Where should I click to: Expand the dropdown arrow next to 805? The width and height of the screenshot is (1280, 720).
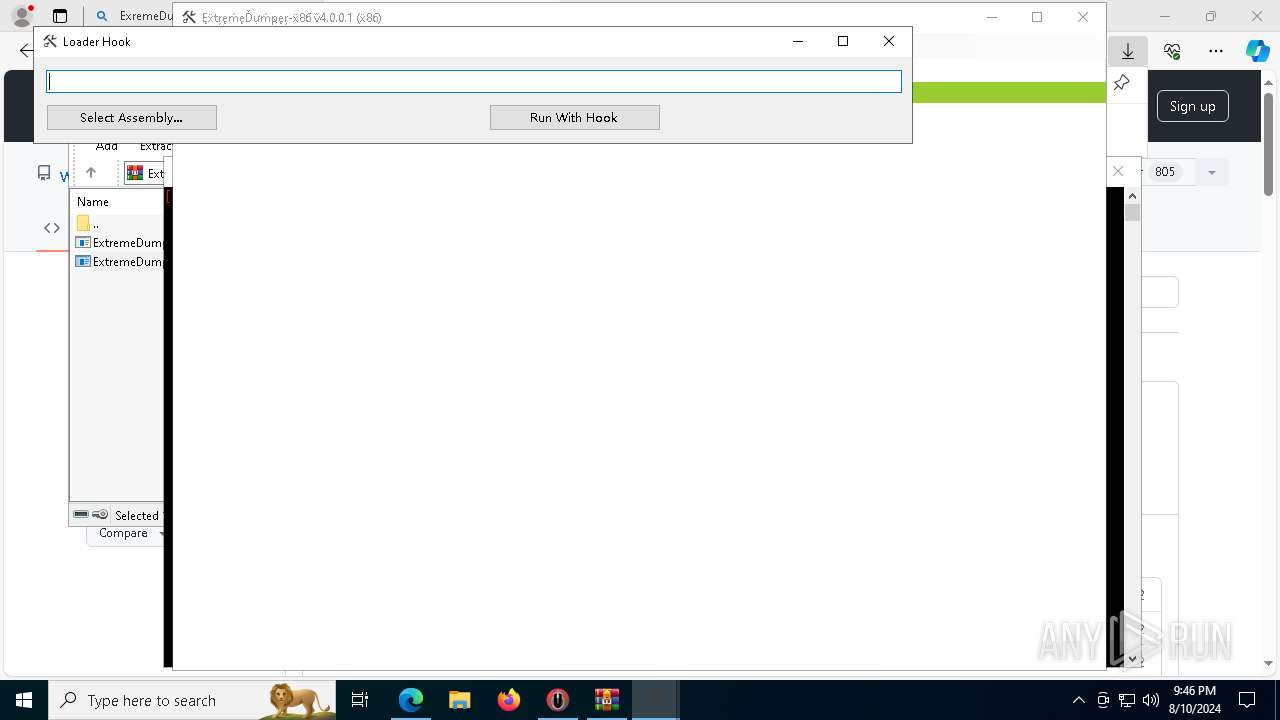pyautogui.click(x=1211, y=172)
